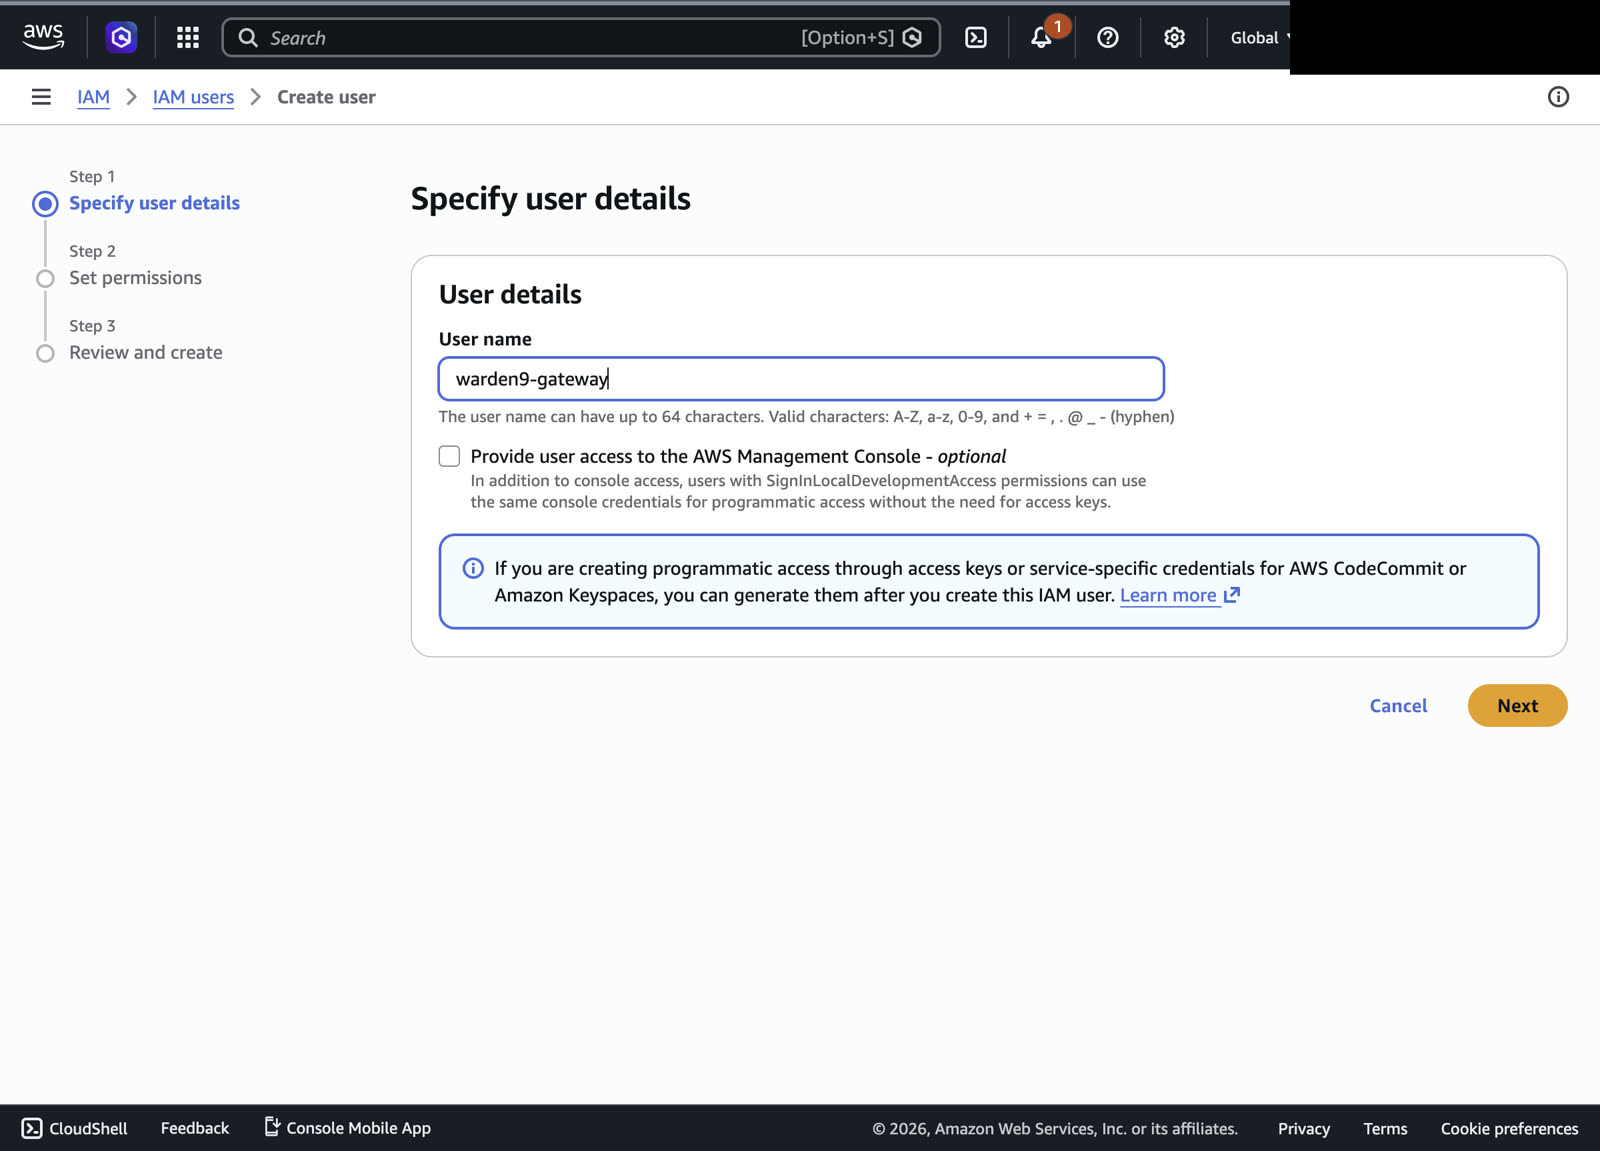
Task: Click the Amazon Q icon in search bar
Action: tap(912, 38)
